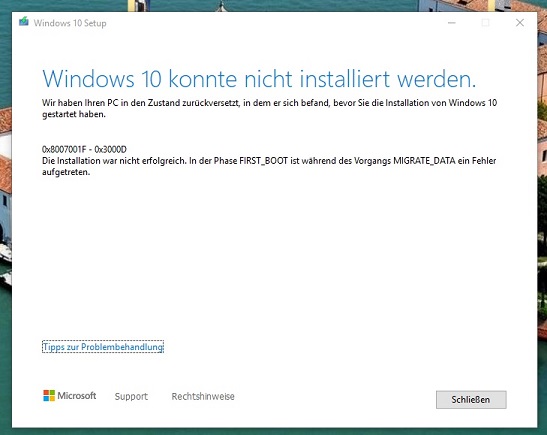Click the Schließen button

(471, 399)
